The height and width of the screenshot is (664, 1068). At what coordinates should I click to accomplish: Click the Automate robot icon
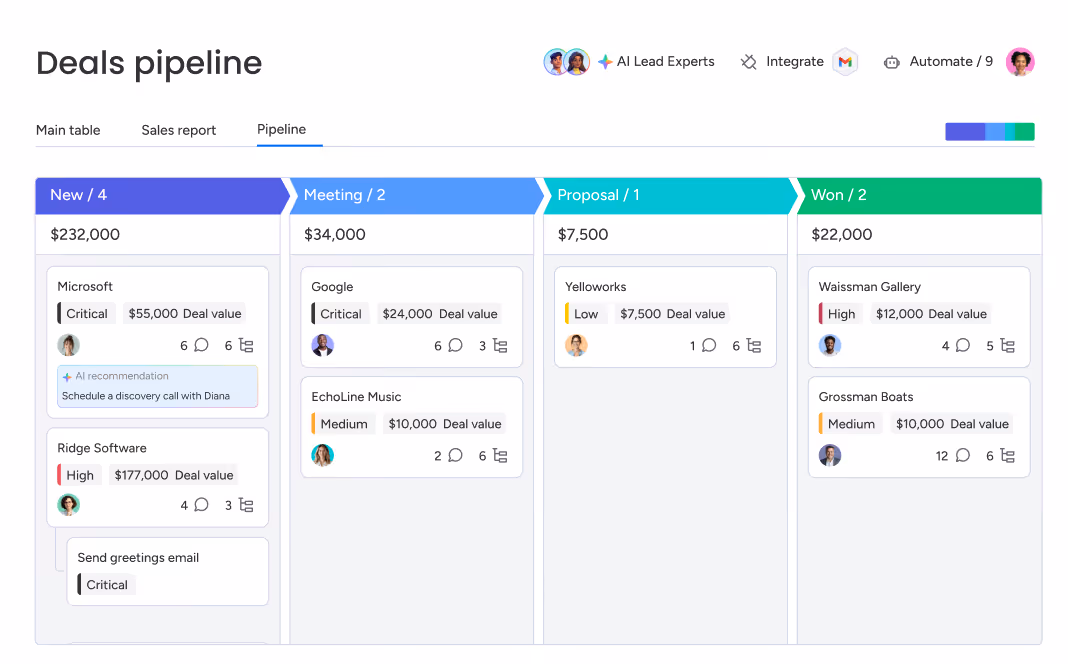pos(892,63)
